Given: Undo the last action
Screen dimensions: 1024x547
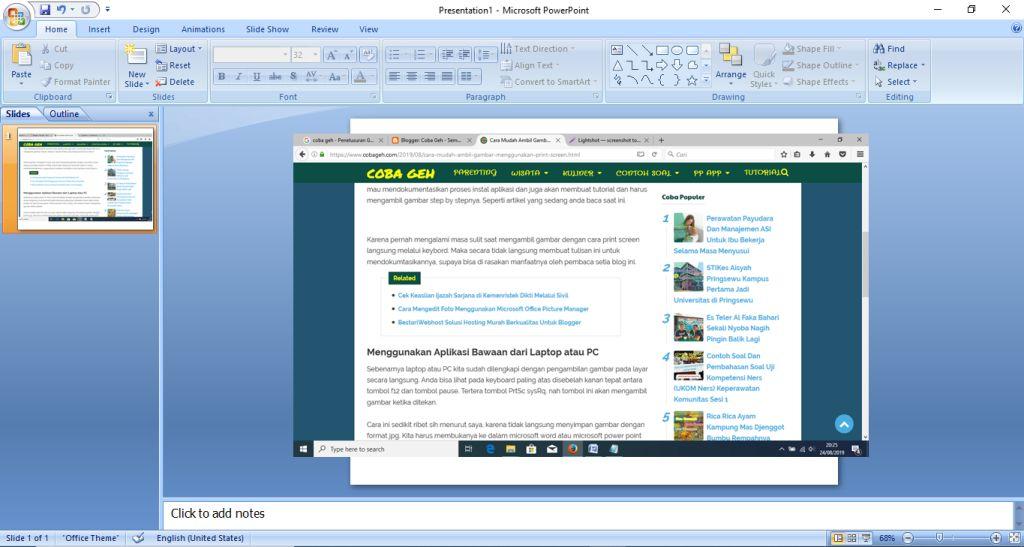Looking at the screenshot, I should coord(61,10).
